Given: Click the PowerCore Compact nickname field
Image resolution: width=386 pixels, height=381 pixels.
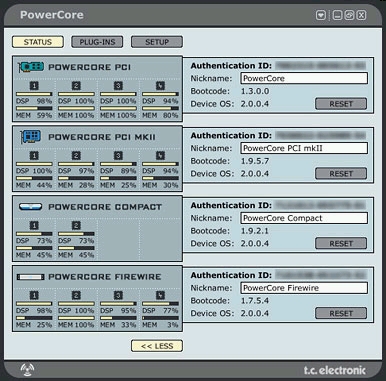Looking at the screenshot, I should [304, 218].
